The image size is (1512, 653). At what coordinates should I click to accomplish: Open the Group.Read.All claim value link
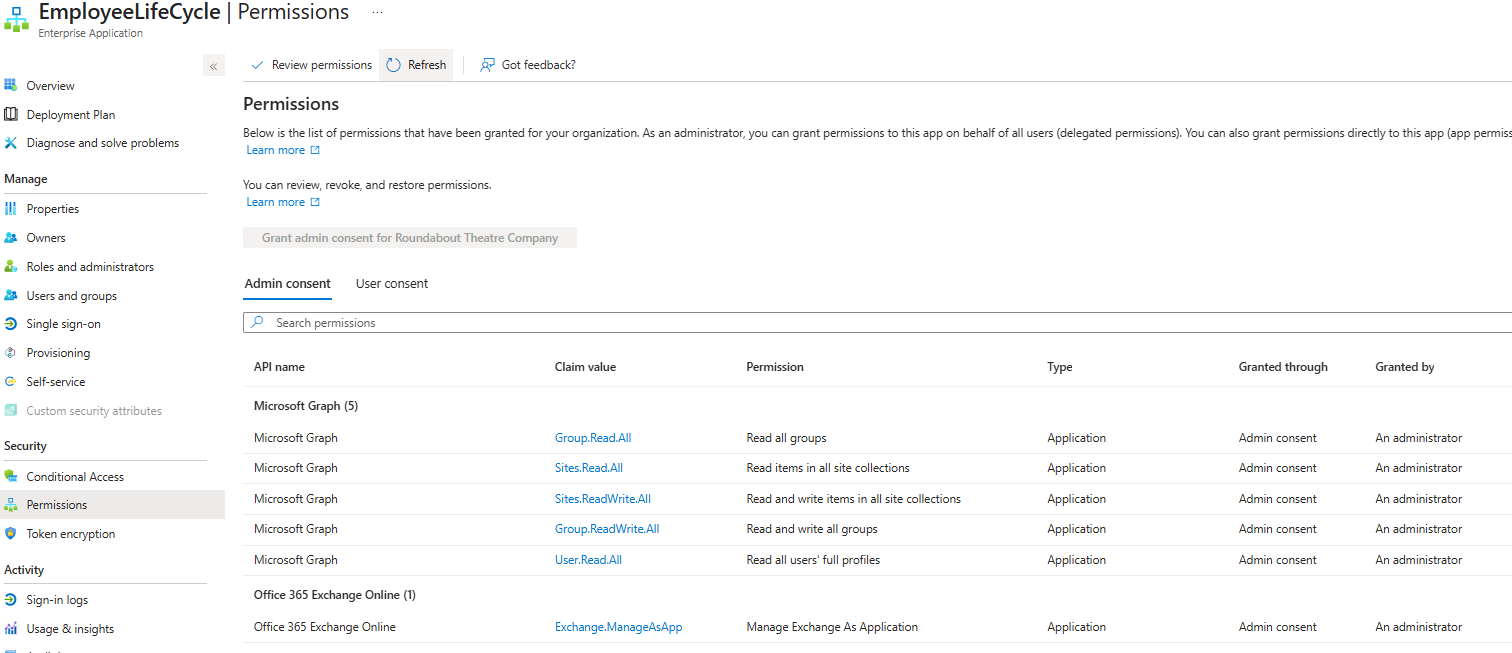pyautogui.click(x=593, y=438)
